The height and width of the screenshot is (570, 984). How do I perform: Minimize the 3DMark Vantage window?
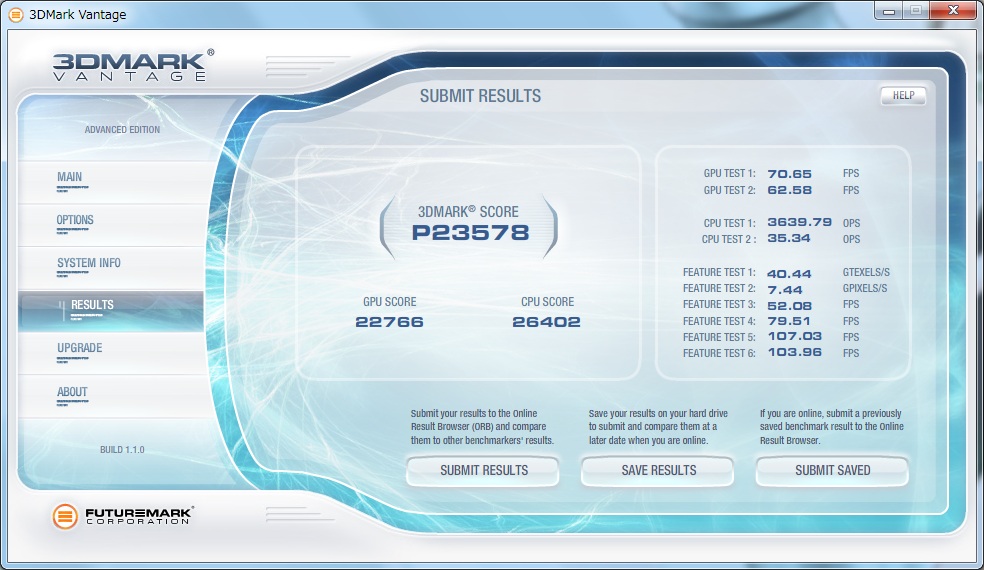(889, 11)
